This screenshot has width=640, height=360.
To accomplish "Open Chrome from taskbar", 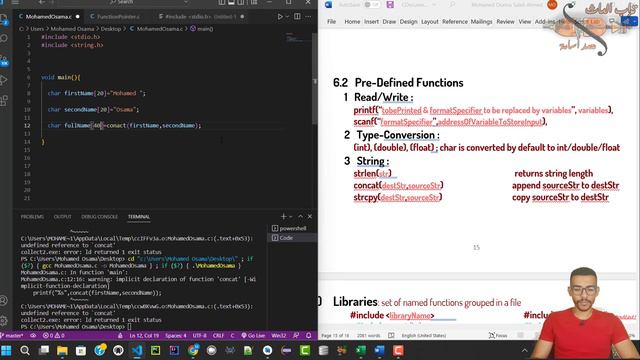I will tap(193, 350).
